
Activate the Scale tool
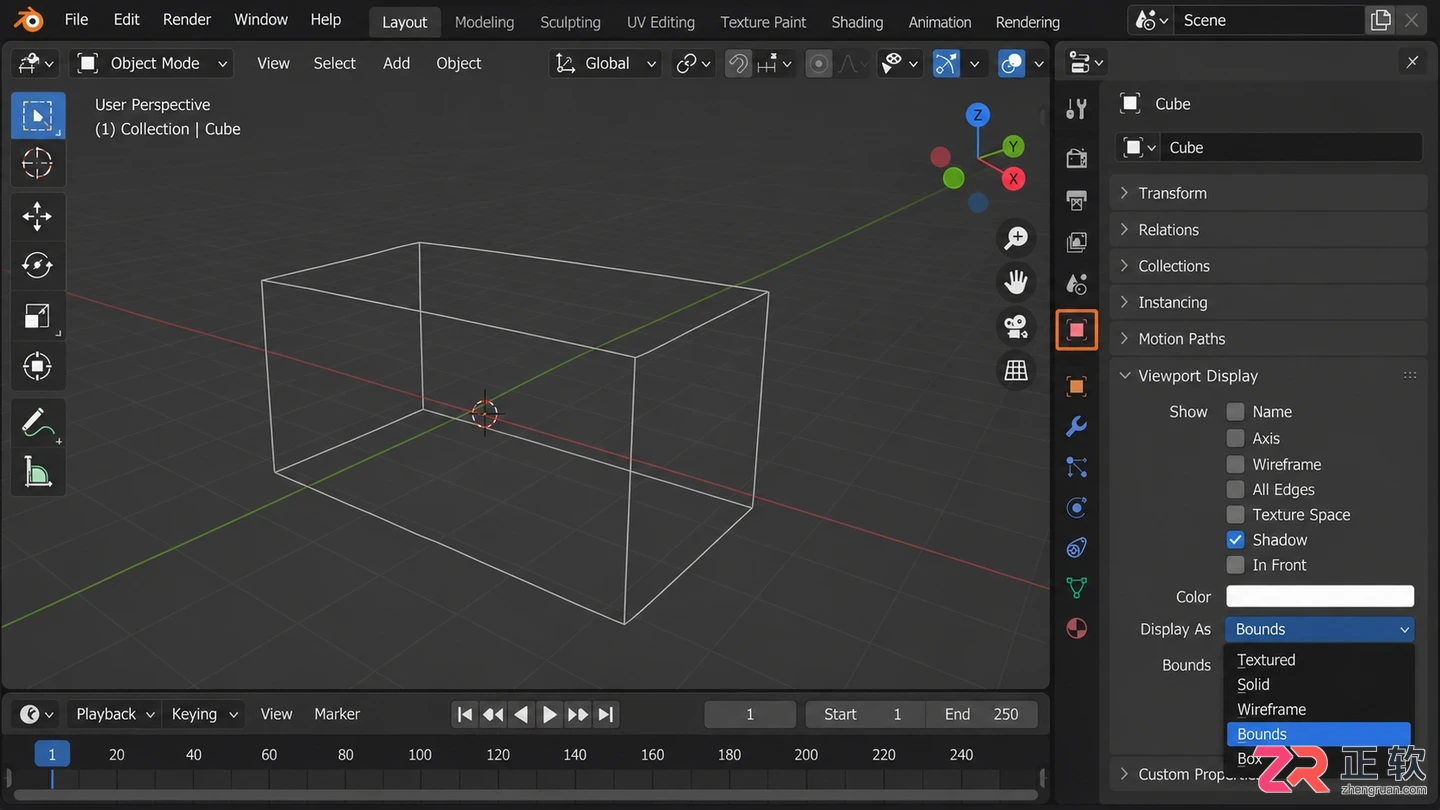click(37, 316)
